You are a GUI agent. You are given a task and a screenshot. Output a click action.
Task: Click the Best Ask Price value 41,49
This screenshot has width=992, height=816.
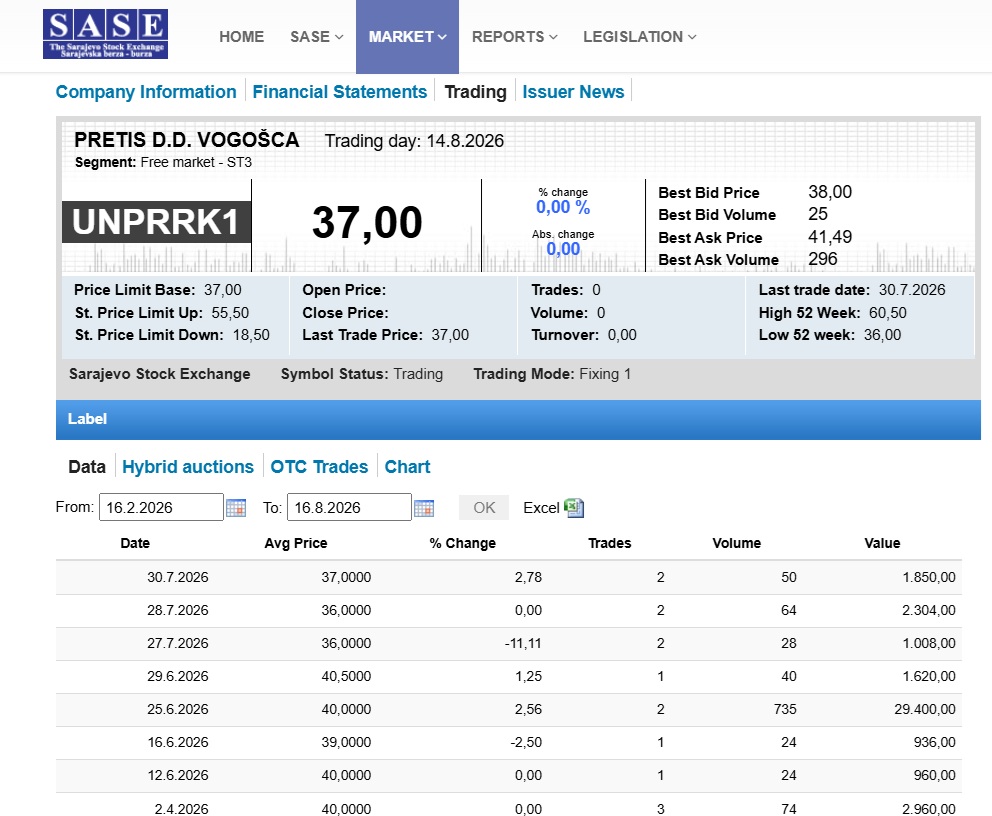[x=830, y=237]
